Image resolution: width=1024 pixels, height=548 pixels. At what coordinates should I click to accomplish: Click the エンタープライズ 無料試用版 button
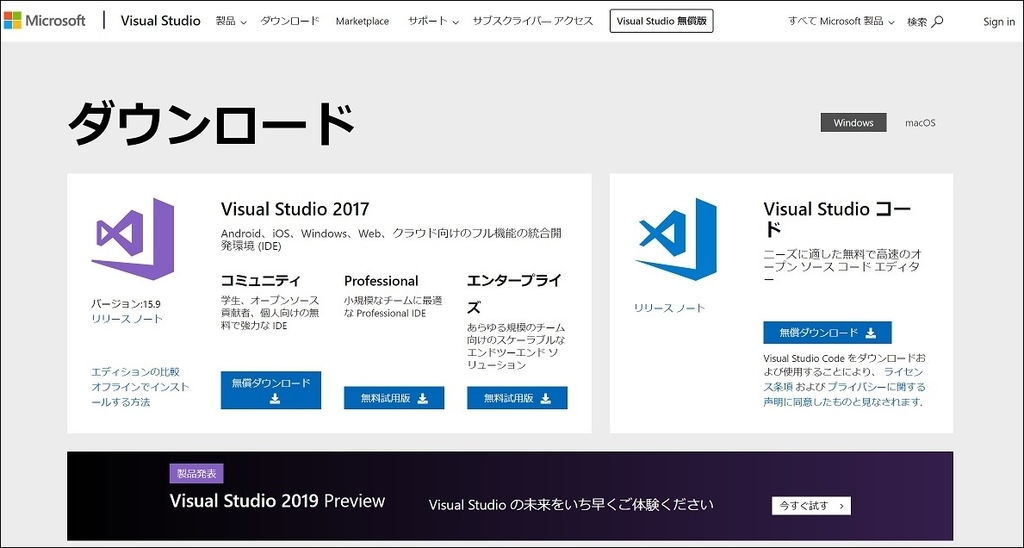pos(517,398)
